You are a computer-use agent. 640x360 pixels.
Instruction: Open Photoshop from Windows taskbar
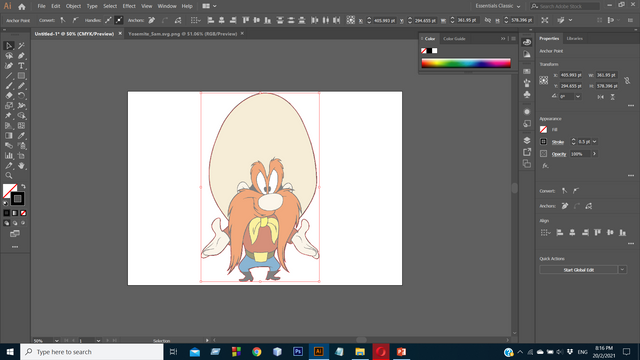pyautogui.click(x=298, y=351)
